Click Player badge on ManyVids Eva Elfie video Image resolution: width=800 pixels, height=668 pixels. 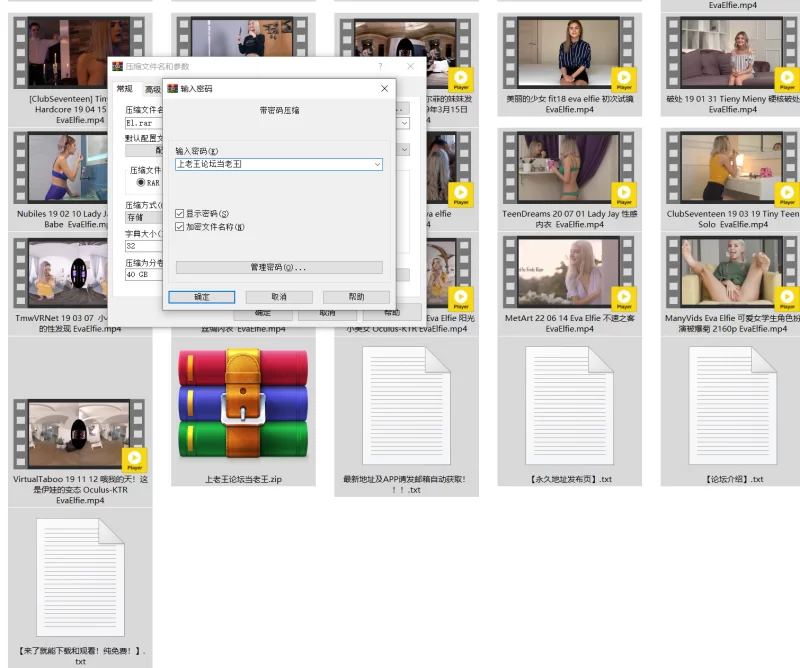787,299
